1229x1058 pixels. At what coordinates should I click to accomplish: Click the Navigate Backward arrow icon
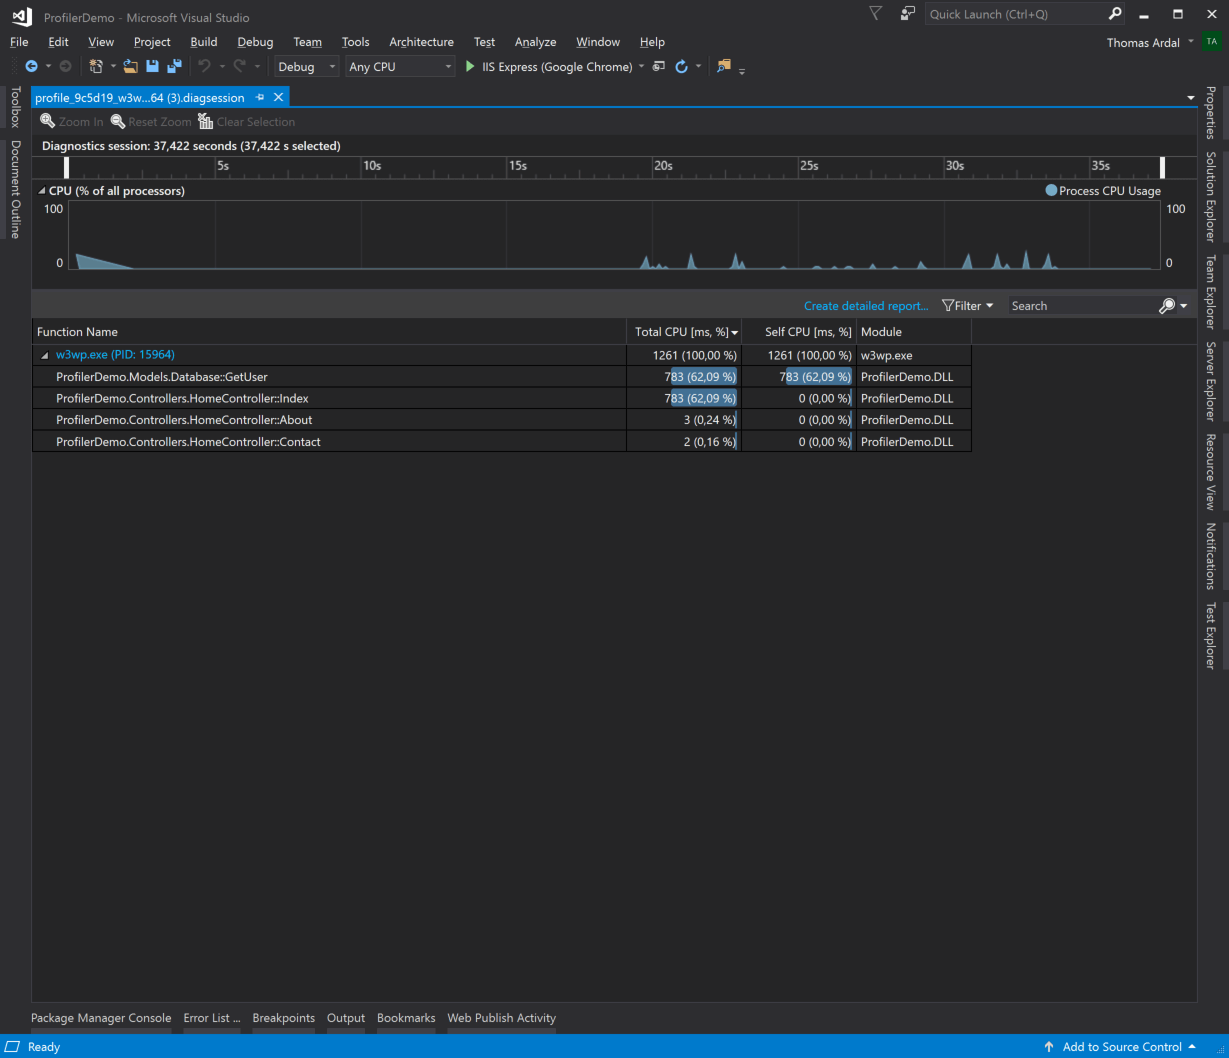[x=31, y=66]
